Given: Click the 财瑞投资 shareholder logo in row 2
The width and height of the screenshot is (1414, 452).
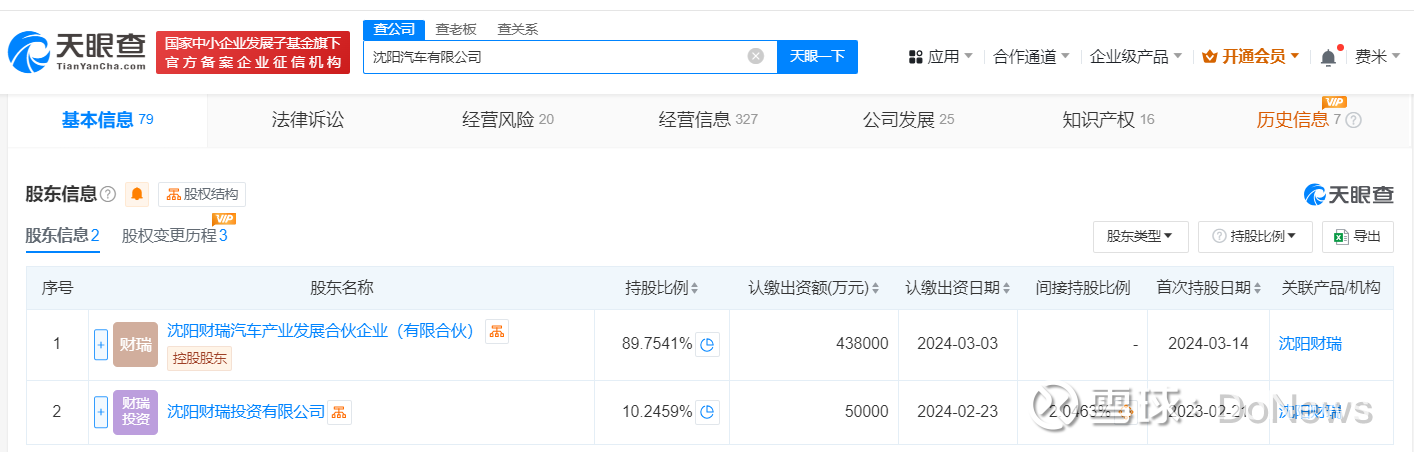Looking at the screenshot, I should click(136, 411).
